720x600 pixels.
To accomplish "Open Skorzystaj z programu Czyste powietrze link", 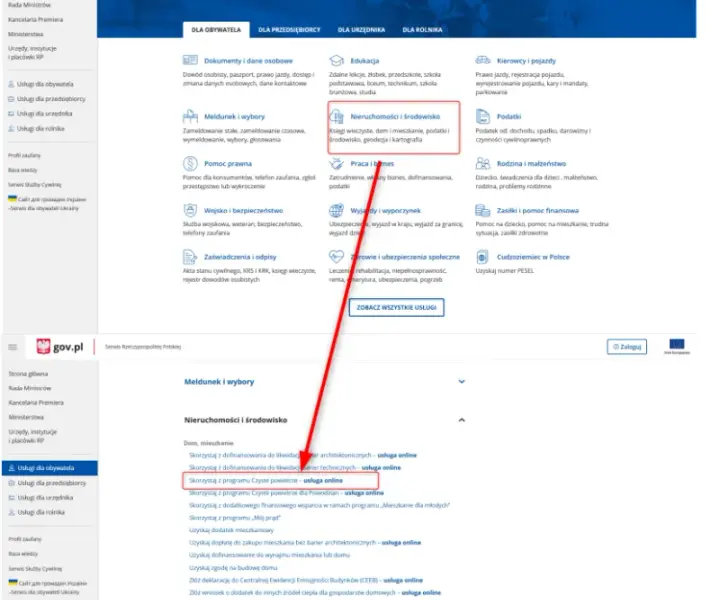I will click(x=266, y=481).
